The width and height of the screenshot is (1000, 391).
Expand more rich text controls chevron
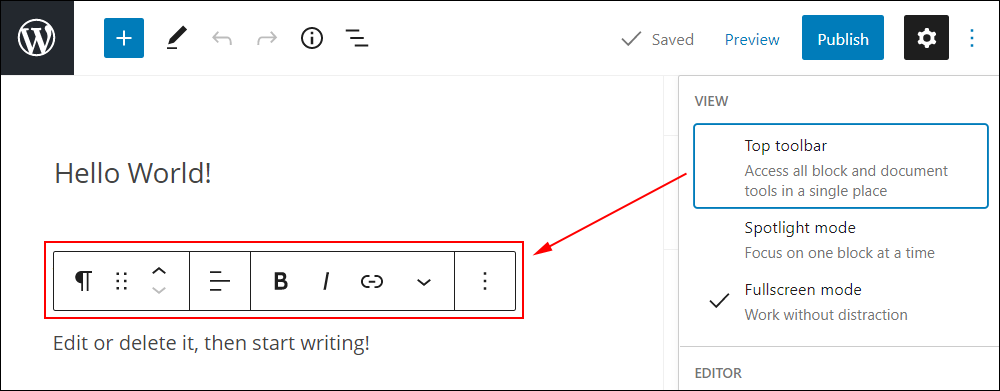coord(424,282)
